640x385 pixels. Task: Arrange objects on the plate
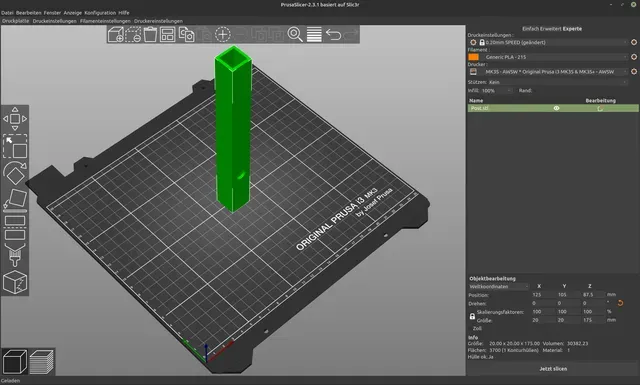pos(167,35)
